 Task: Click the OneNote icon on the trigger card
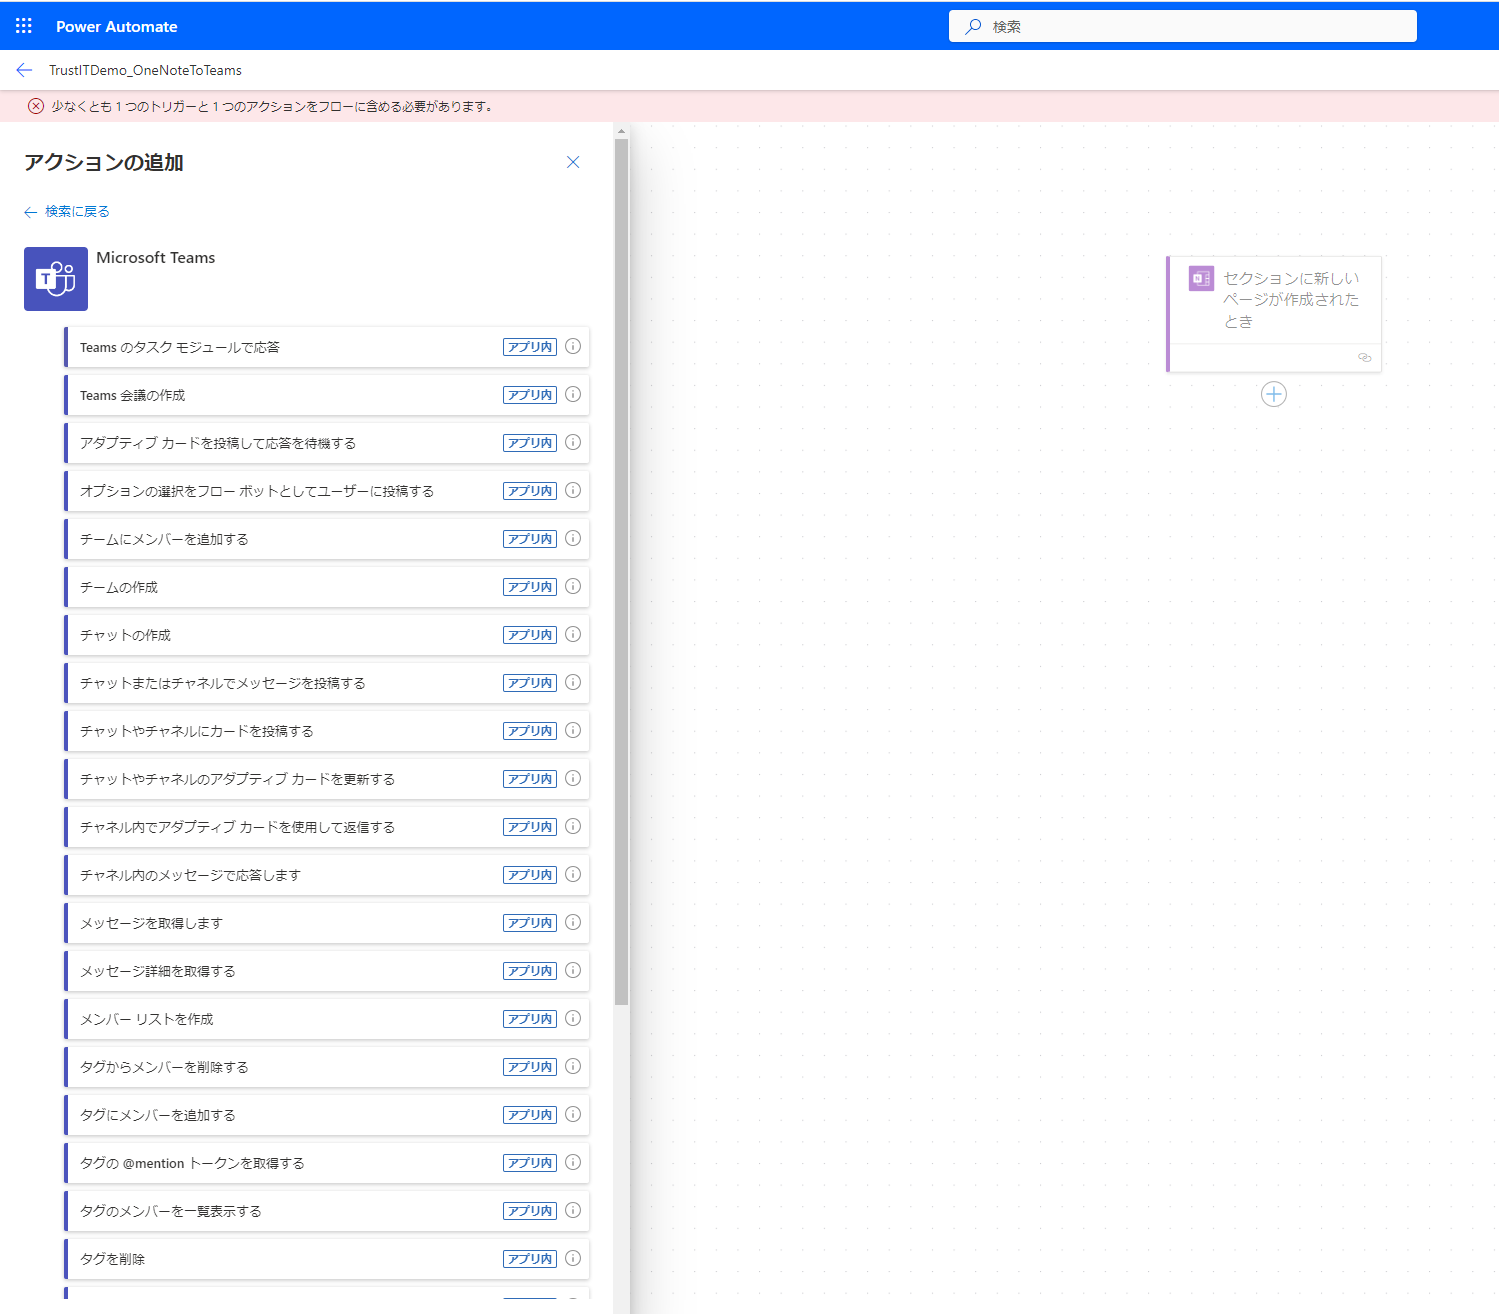(1200, 279)
